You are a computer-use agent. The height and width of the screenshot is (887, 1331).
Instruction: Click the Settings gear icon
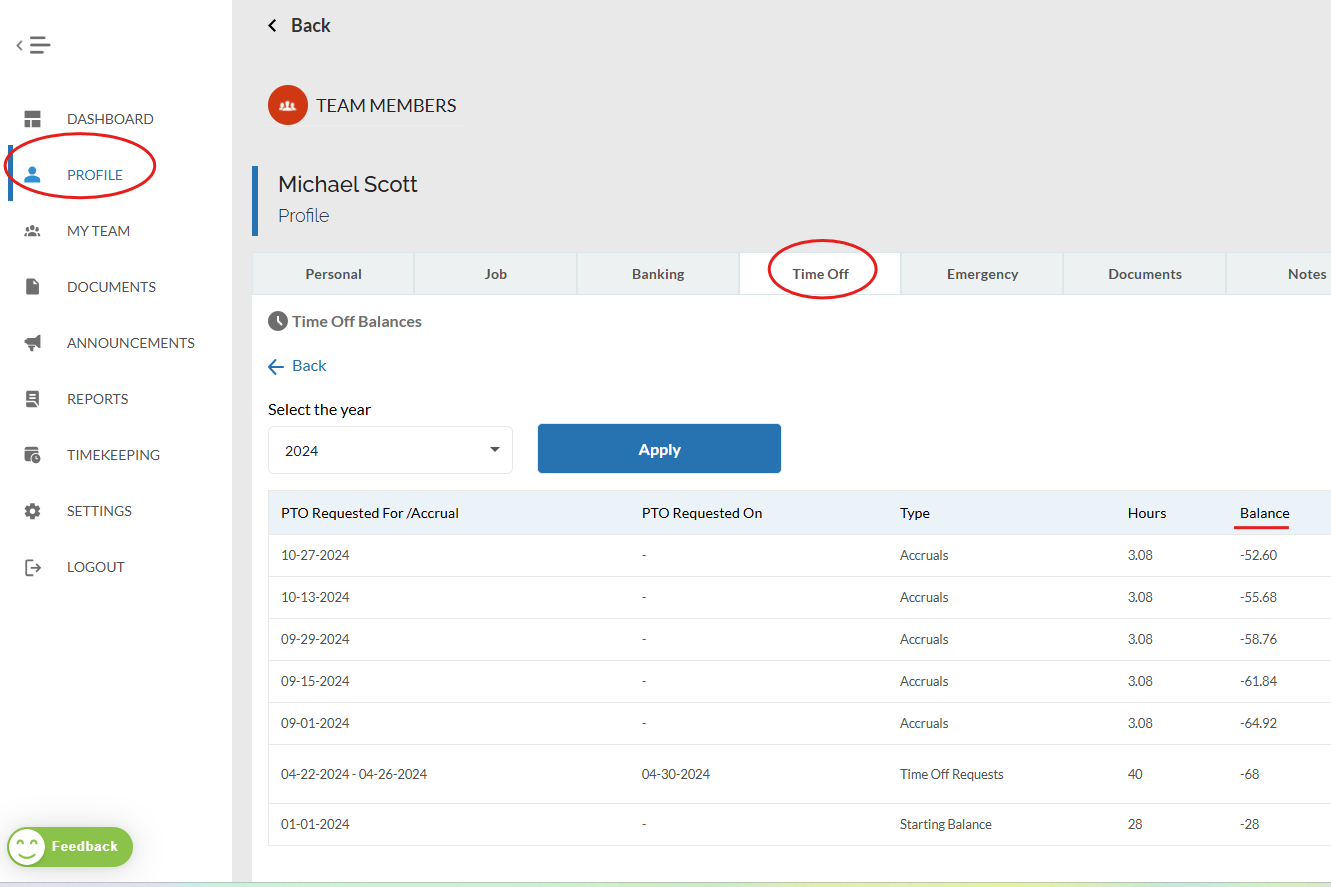point(33,511)
